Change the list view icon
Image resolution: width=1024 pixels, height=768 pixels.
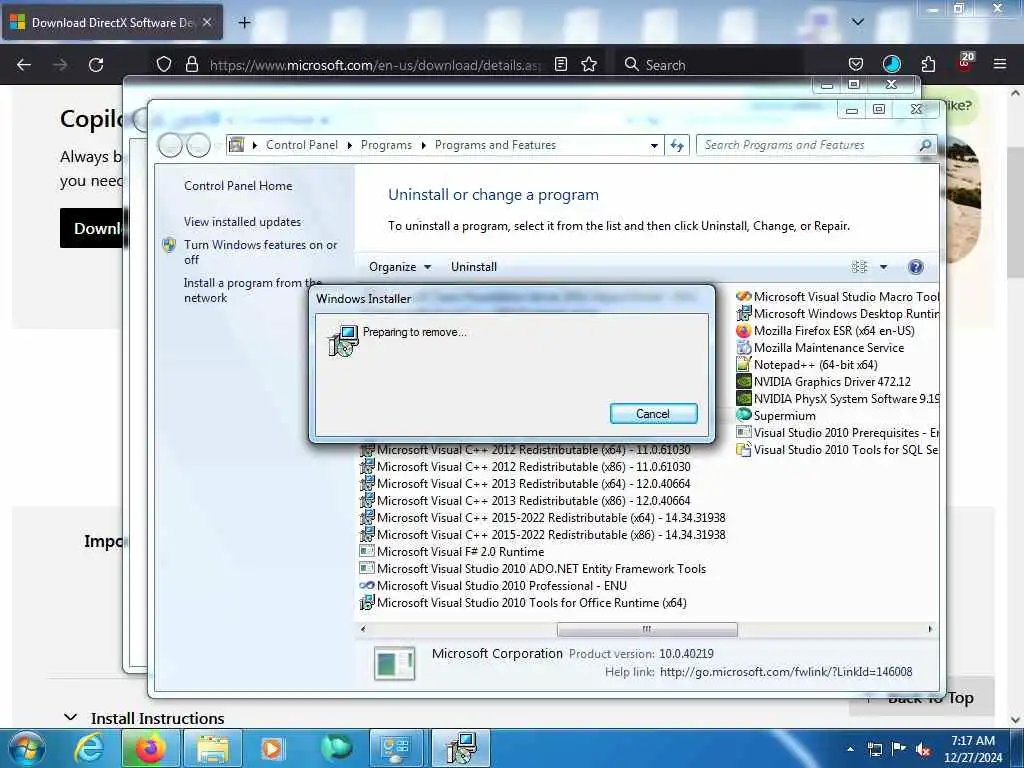pos(859,266)
